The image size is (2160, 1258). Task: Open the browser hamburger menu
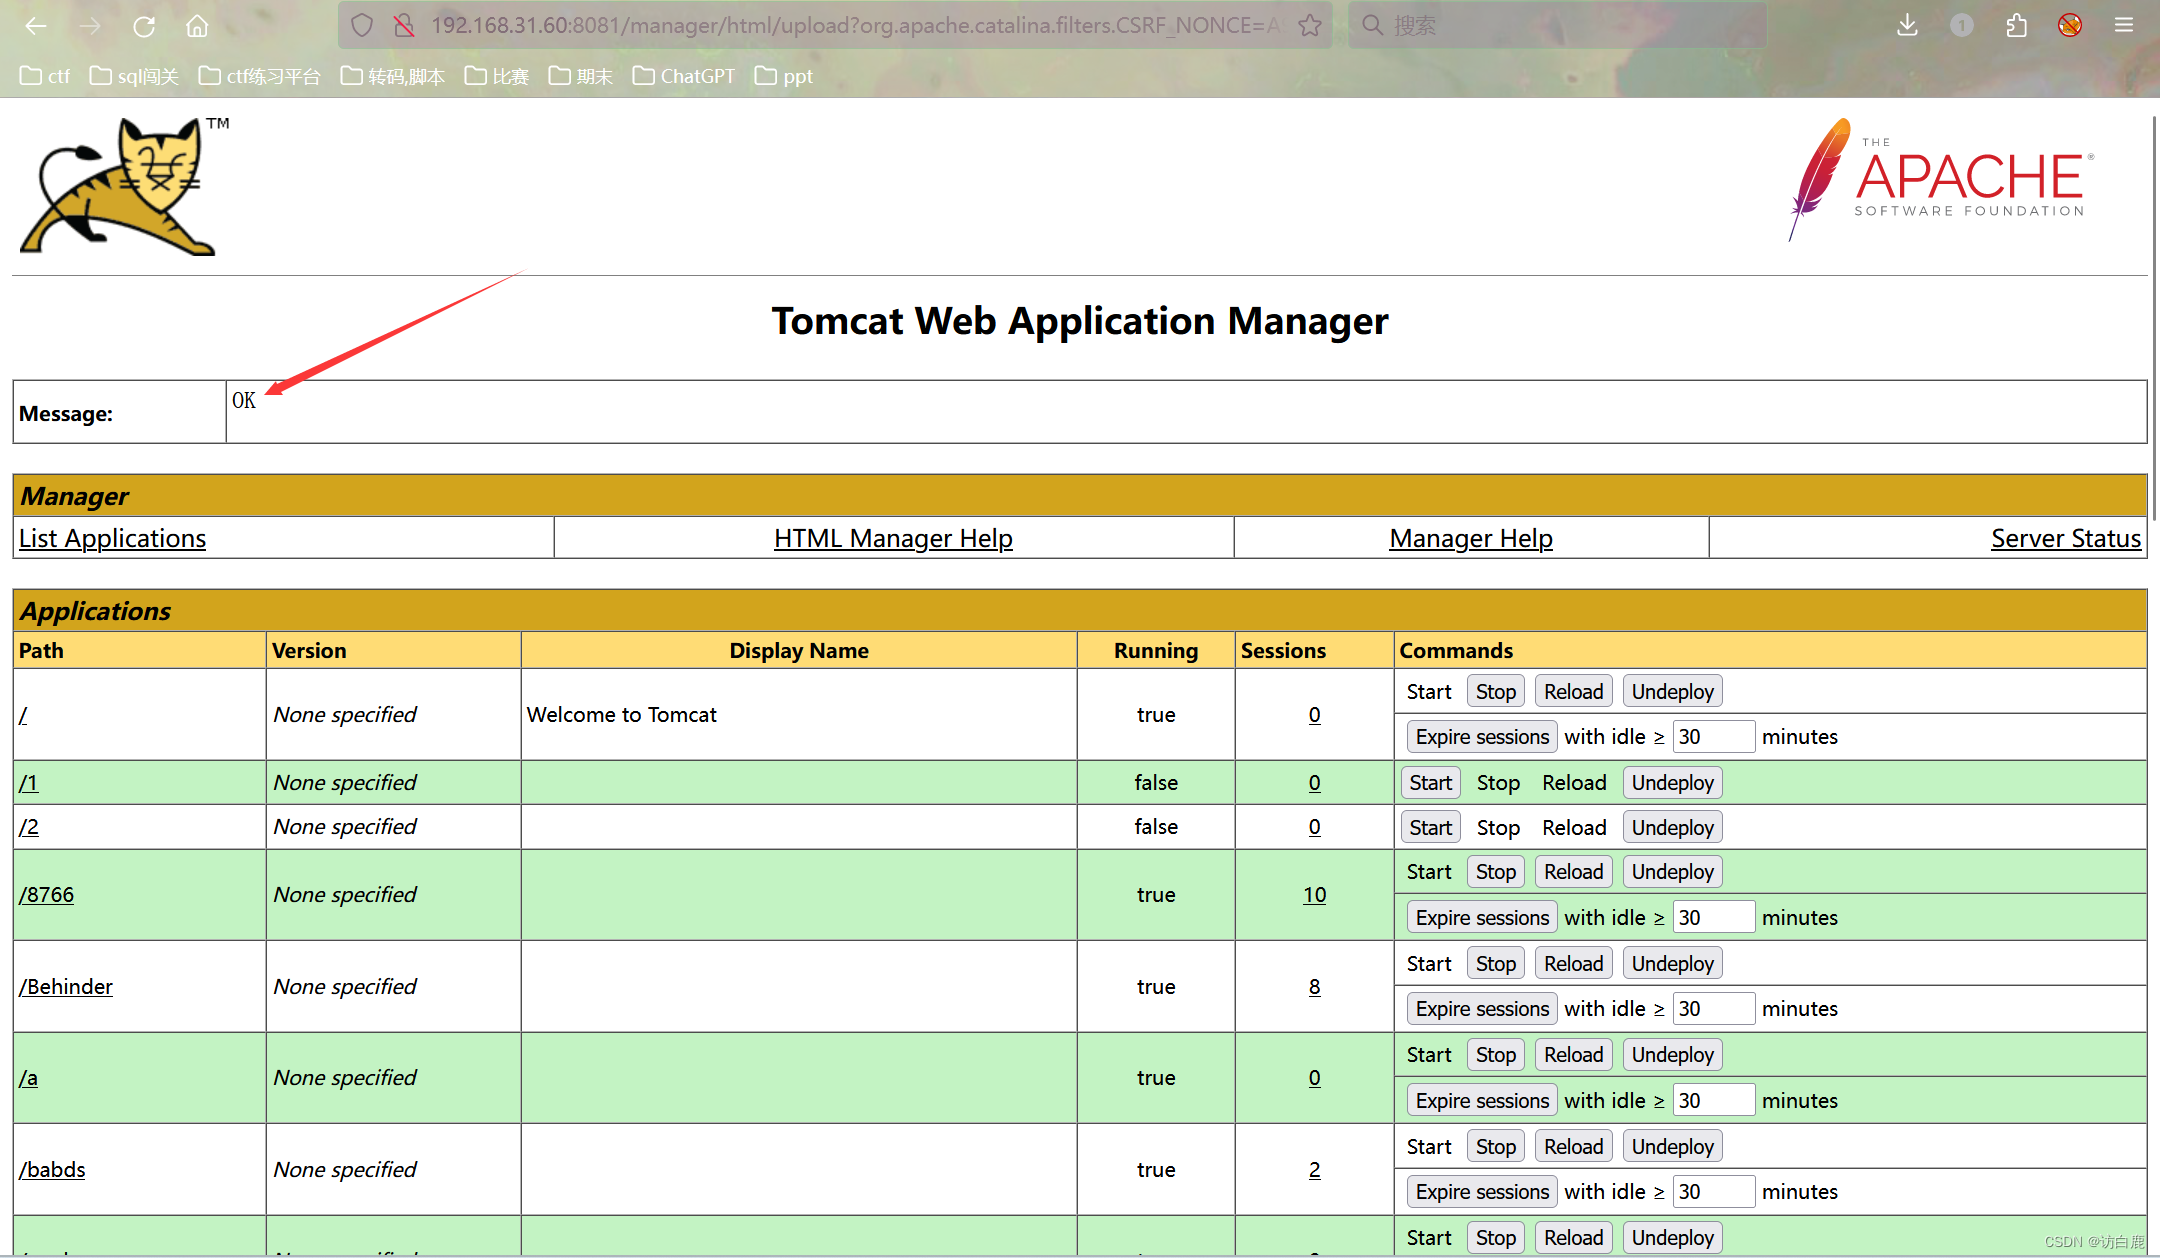(2124, 25)
